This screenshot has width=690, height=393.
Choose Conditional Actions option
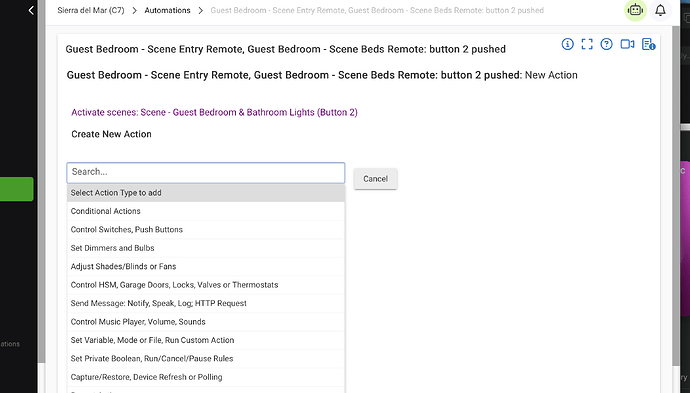(x=206, y=211)
